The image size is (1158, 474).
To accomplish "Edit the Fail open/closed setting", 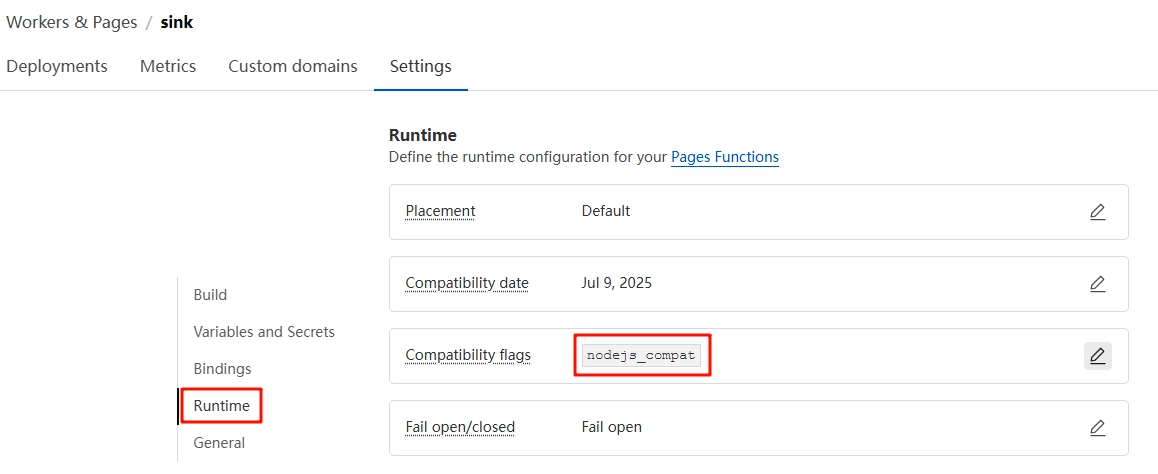I will coord(1097,428).
